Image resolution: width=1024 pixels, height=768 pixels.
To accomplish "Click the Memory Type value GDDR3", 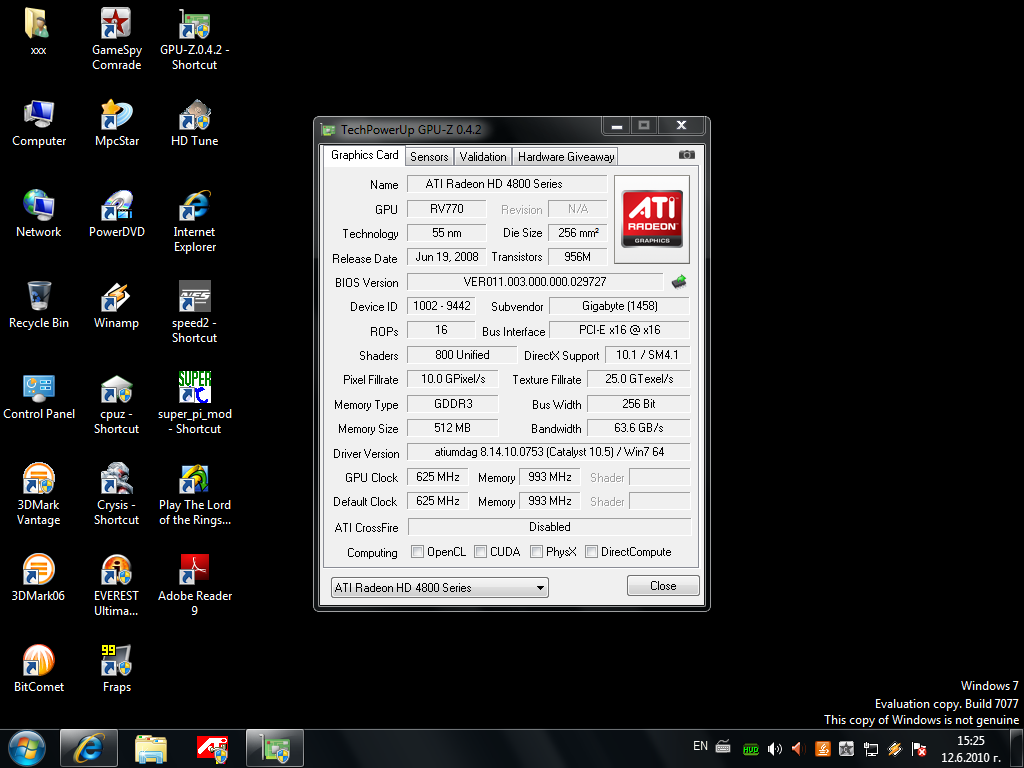I will pyautogui.click(x=453, y=404).
